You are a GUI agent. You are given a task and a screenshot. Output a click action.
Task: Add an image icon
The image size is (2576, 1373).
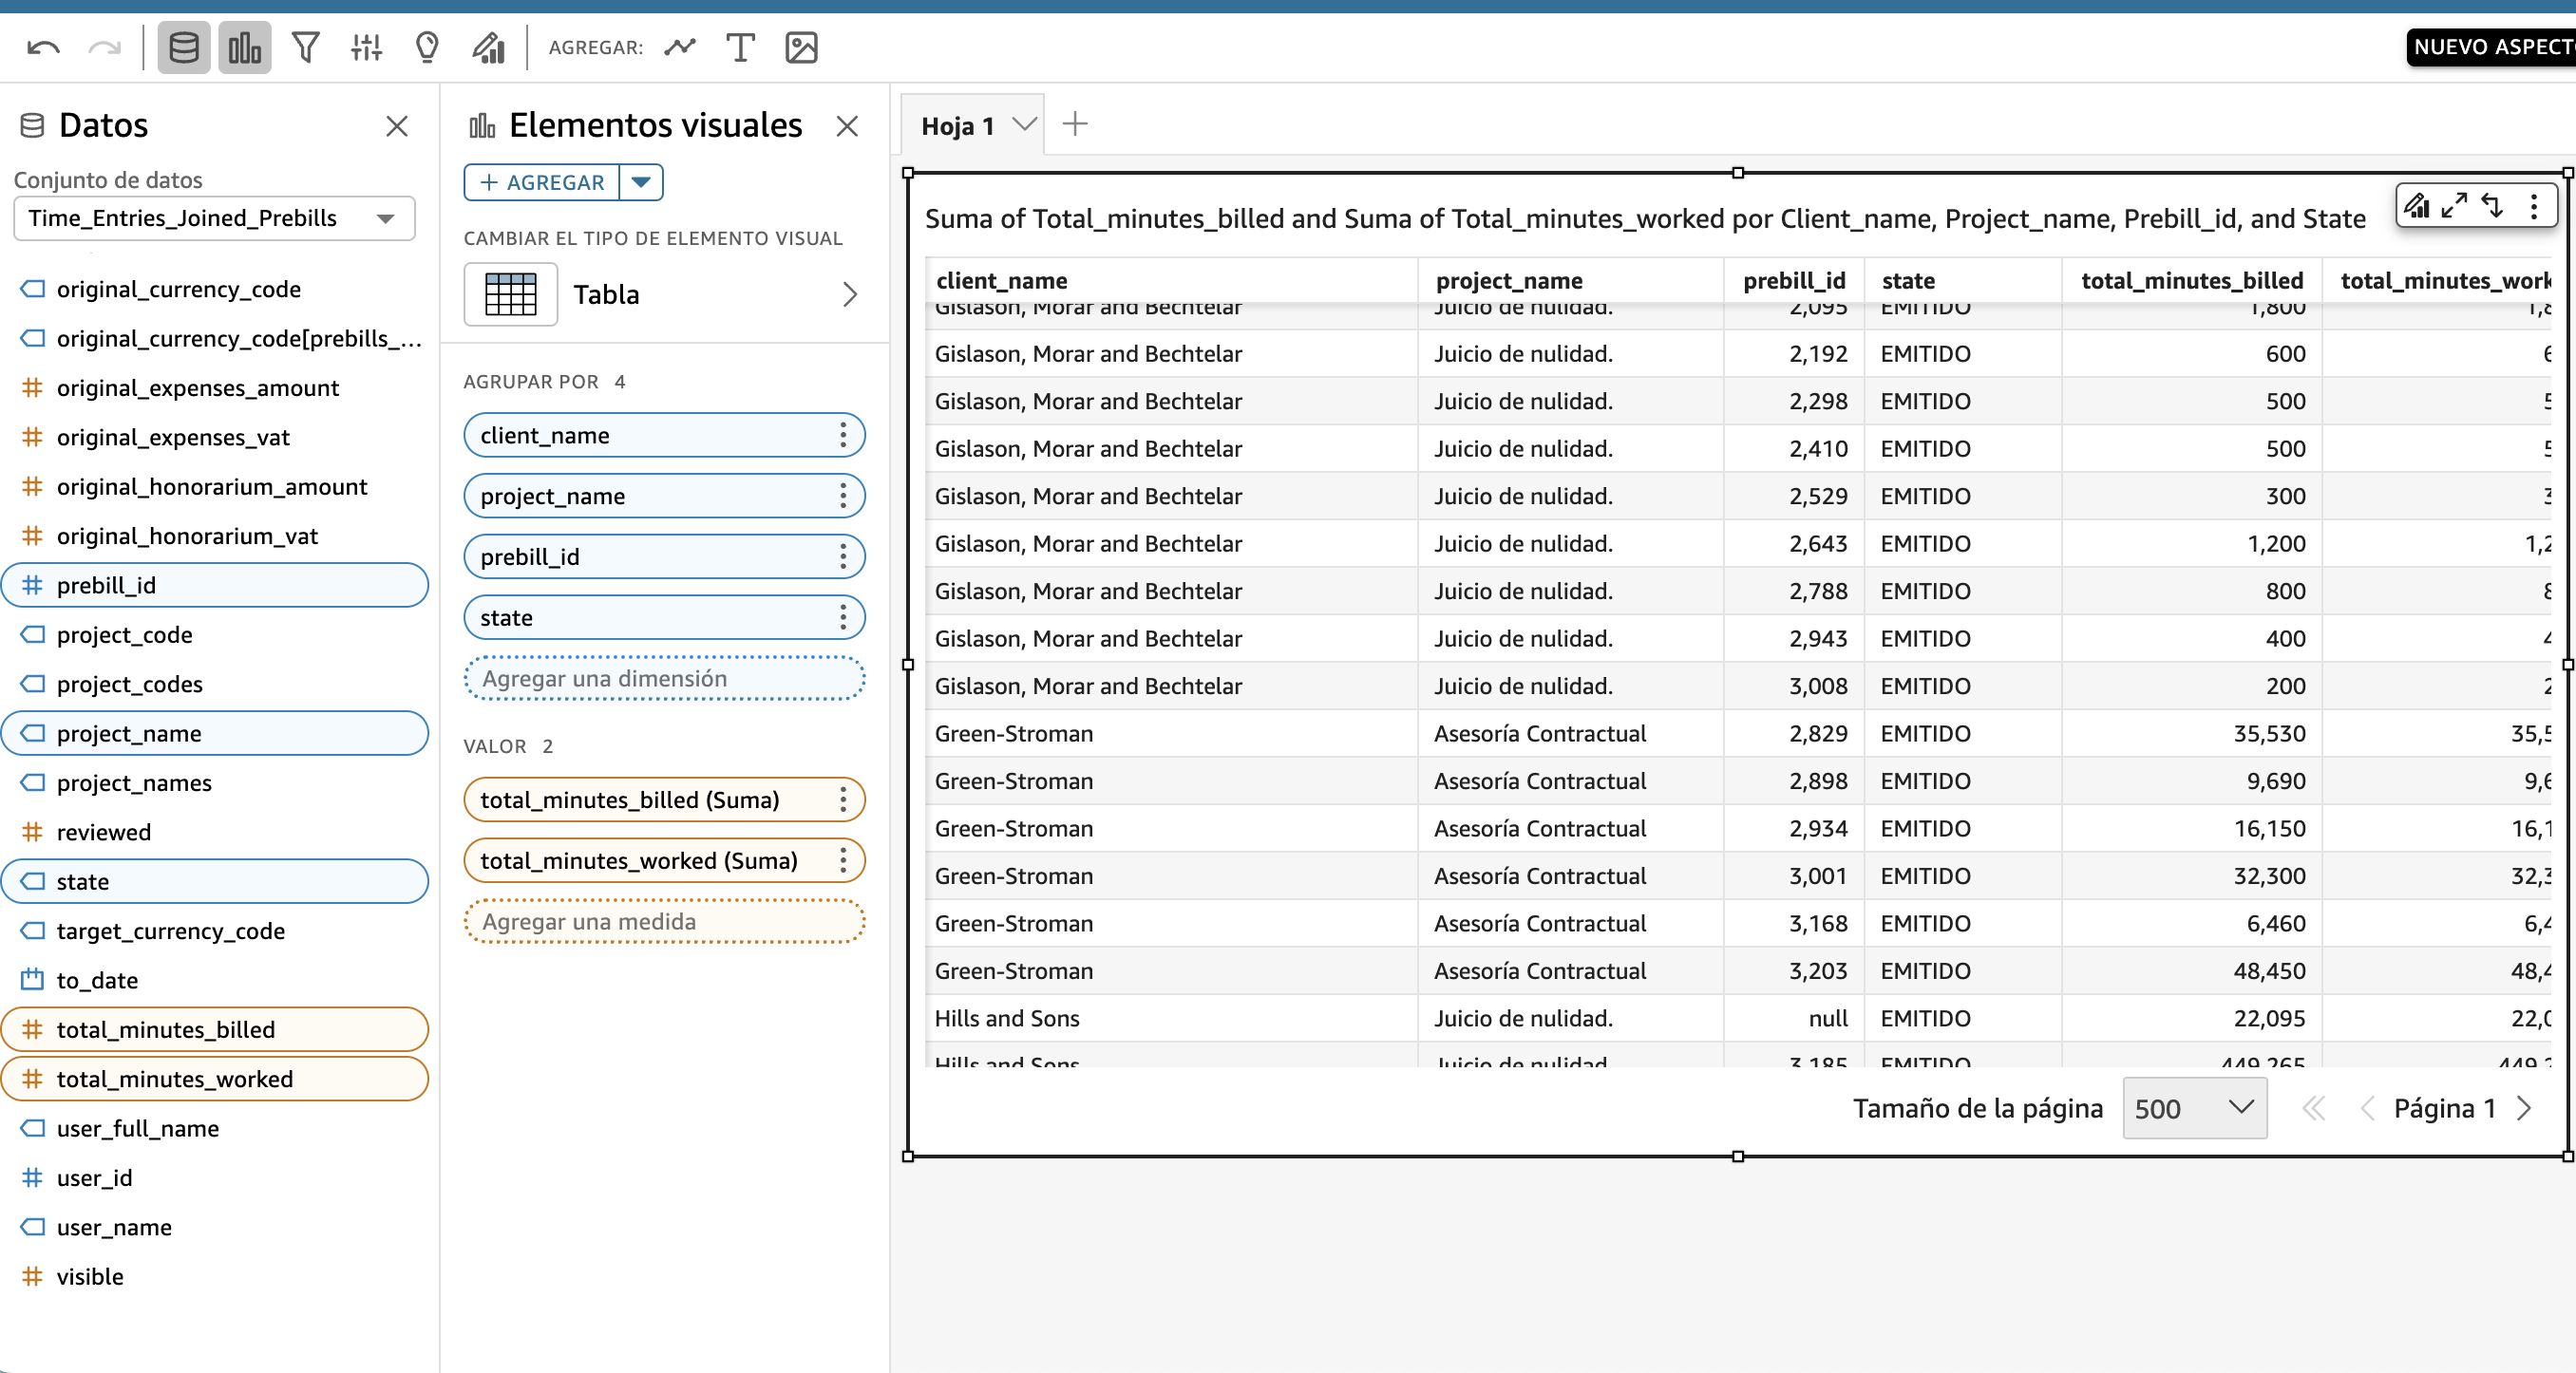click(x=801, y=47)
